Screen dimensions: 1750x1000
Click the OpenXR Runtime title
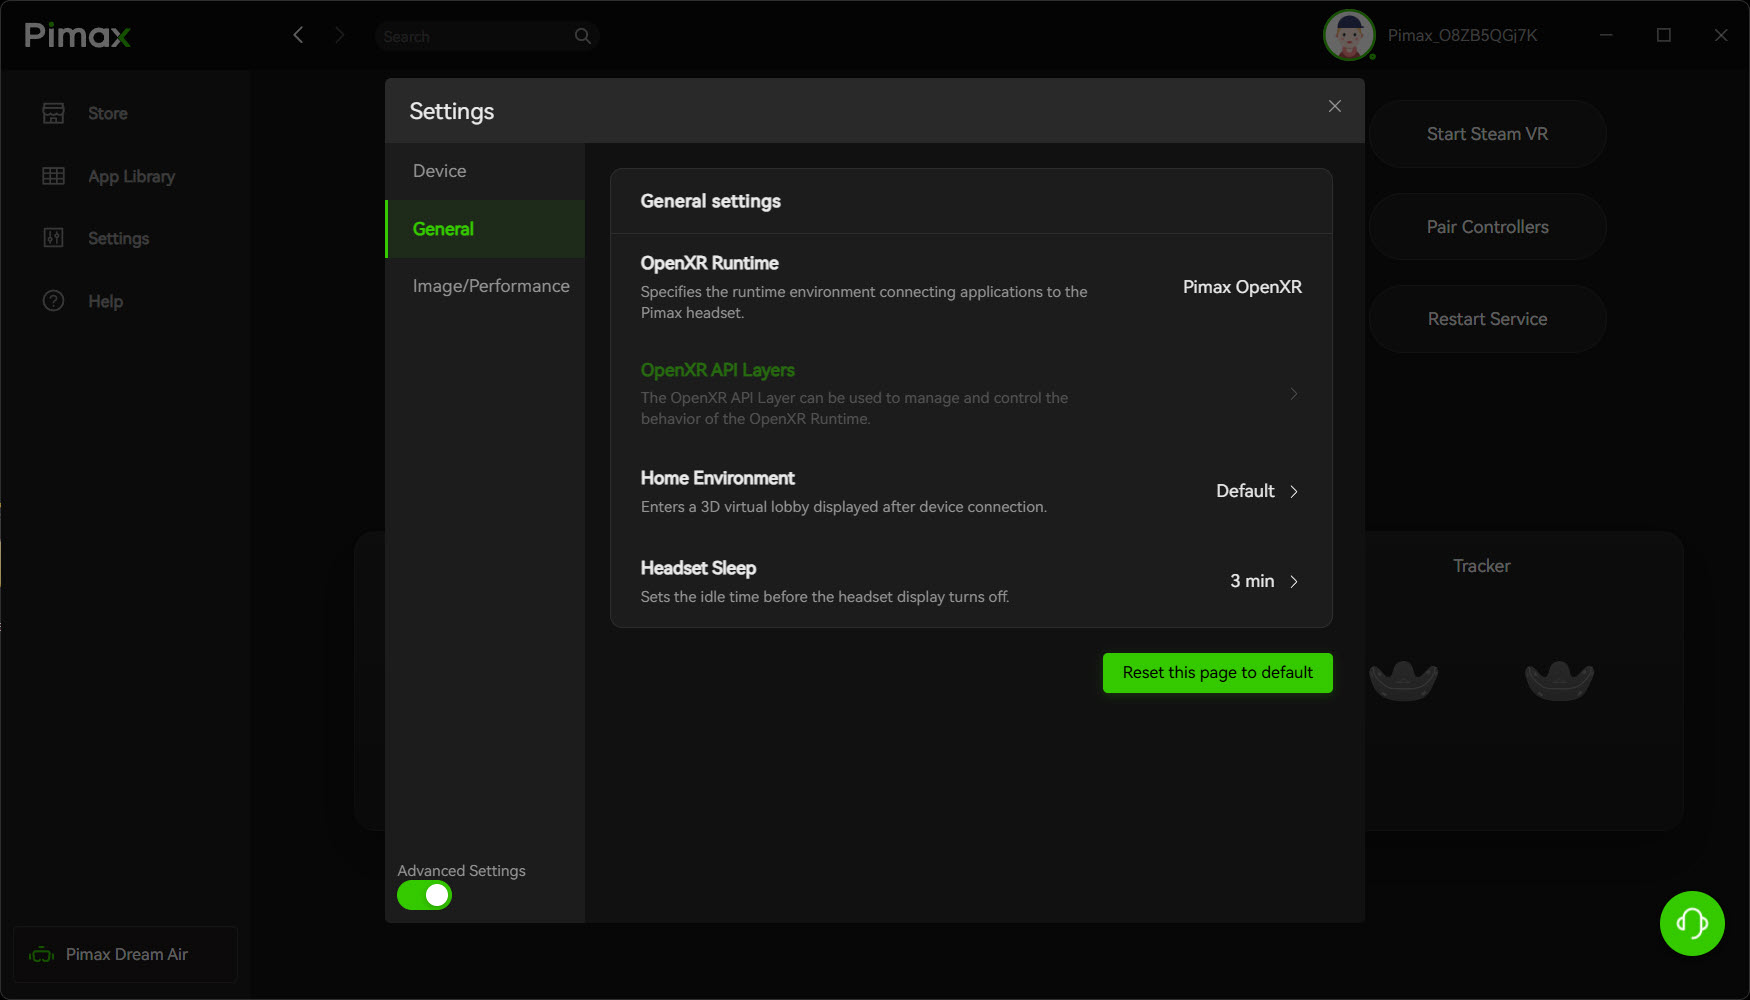pos(709,263)
